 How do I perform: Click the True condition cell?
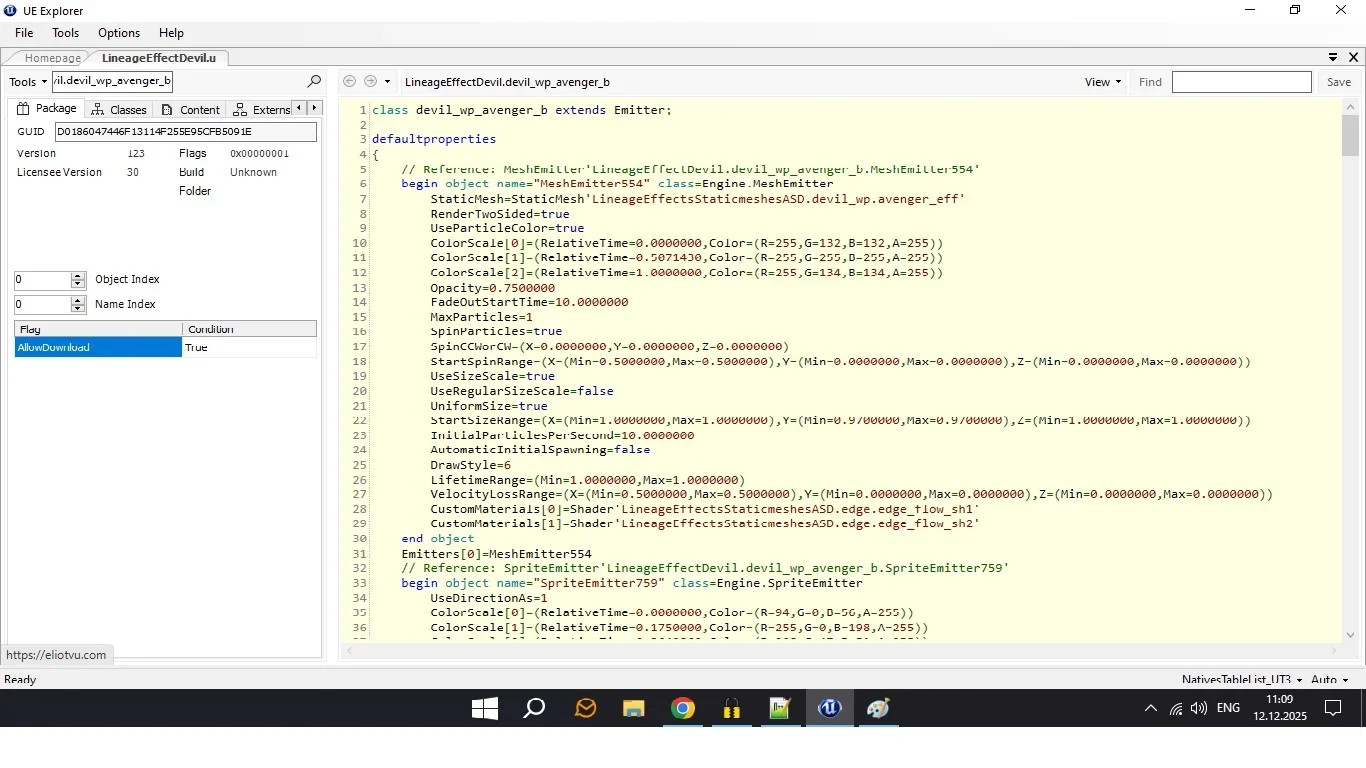[x=250, y=347]
